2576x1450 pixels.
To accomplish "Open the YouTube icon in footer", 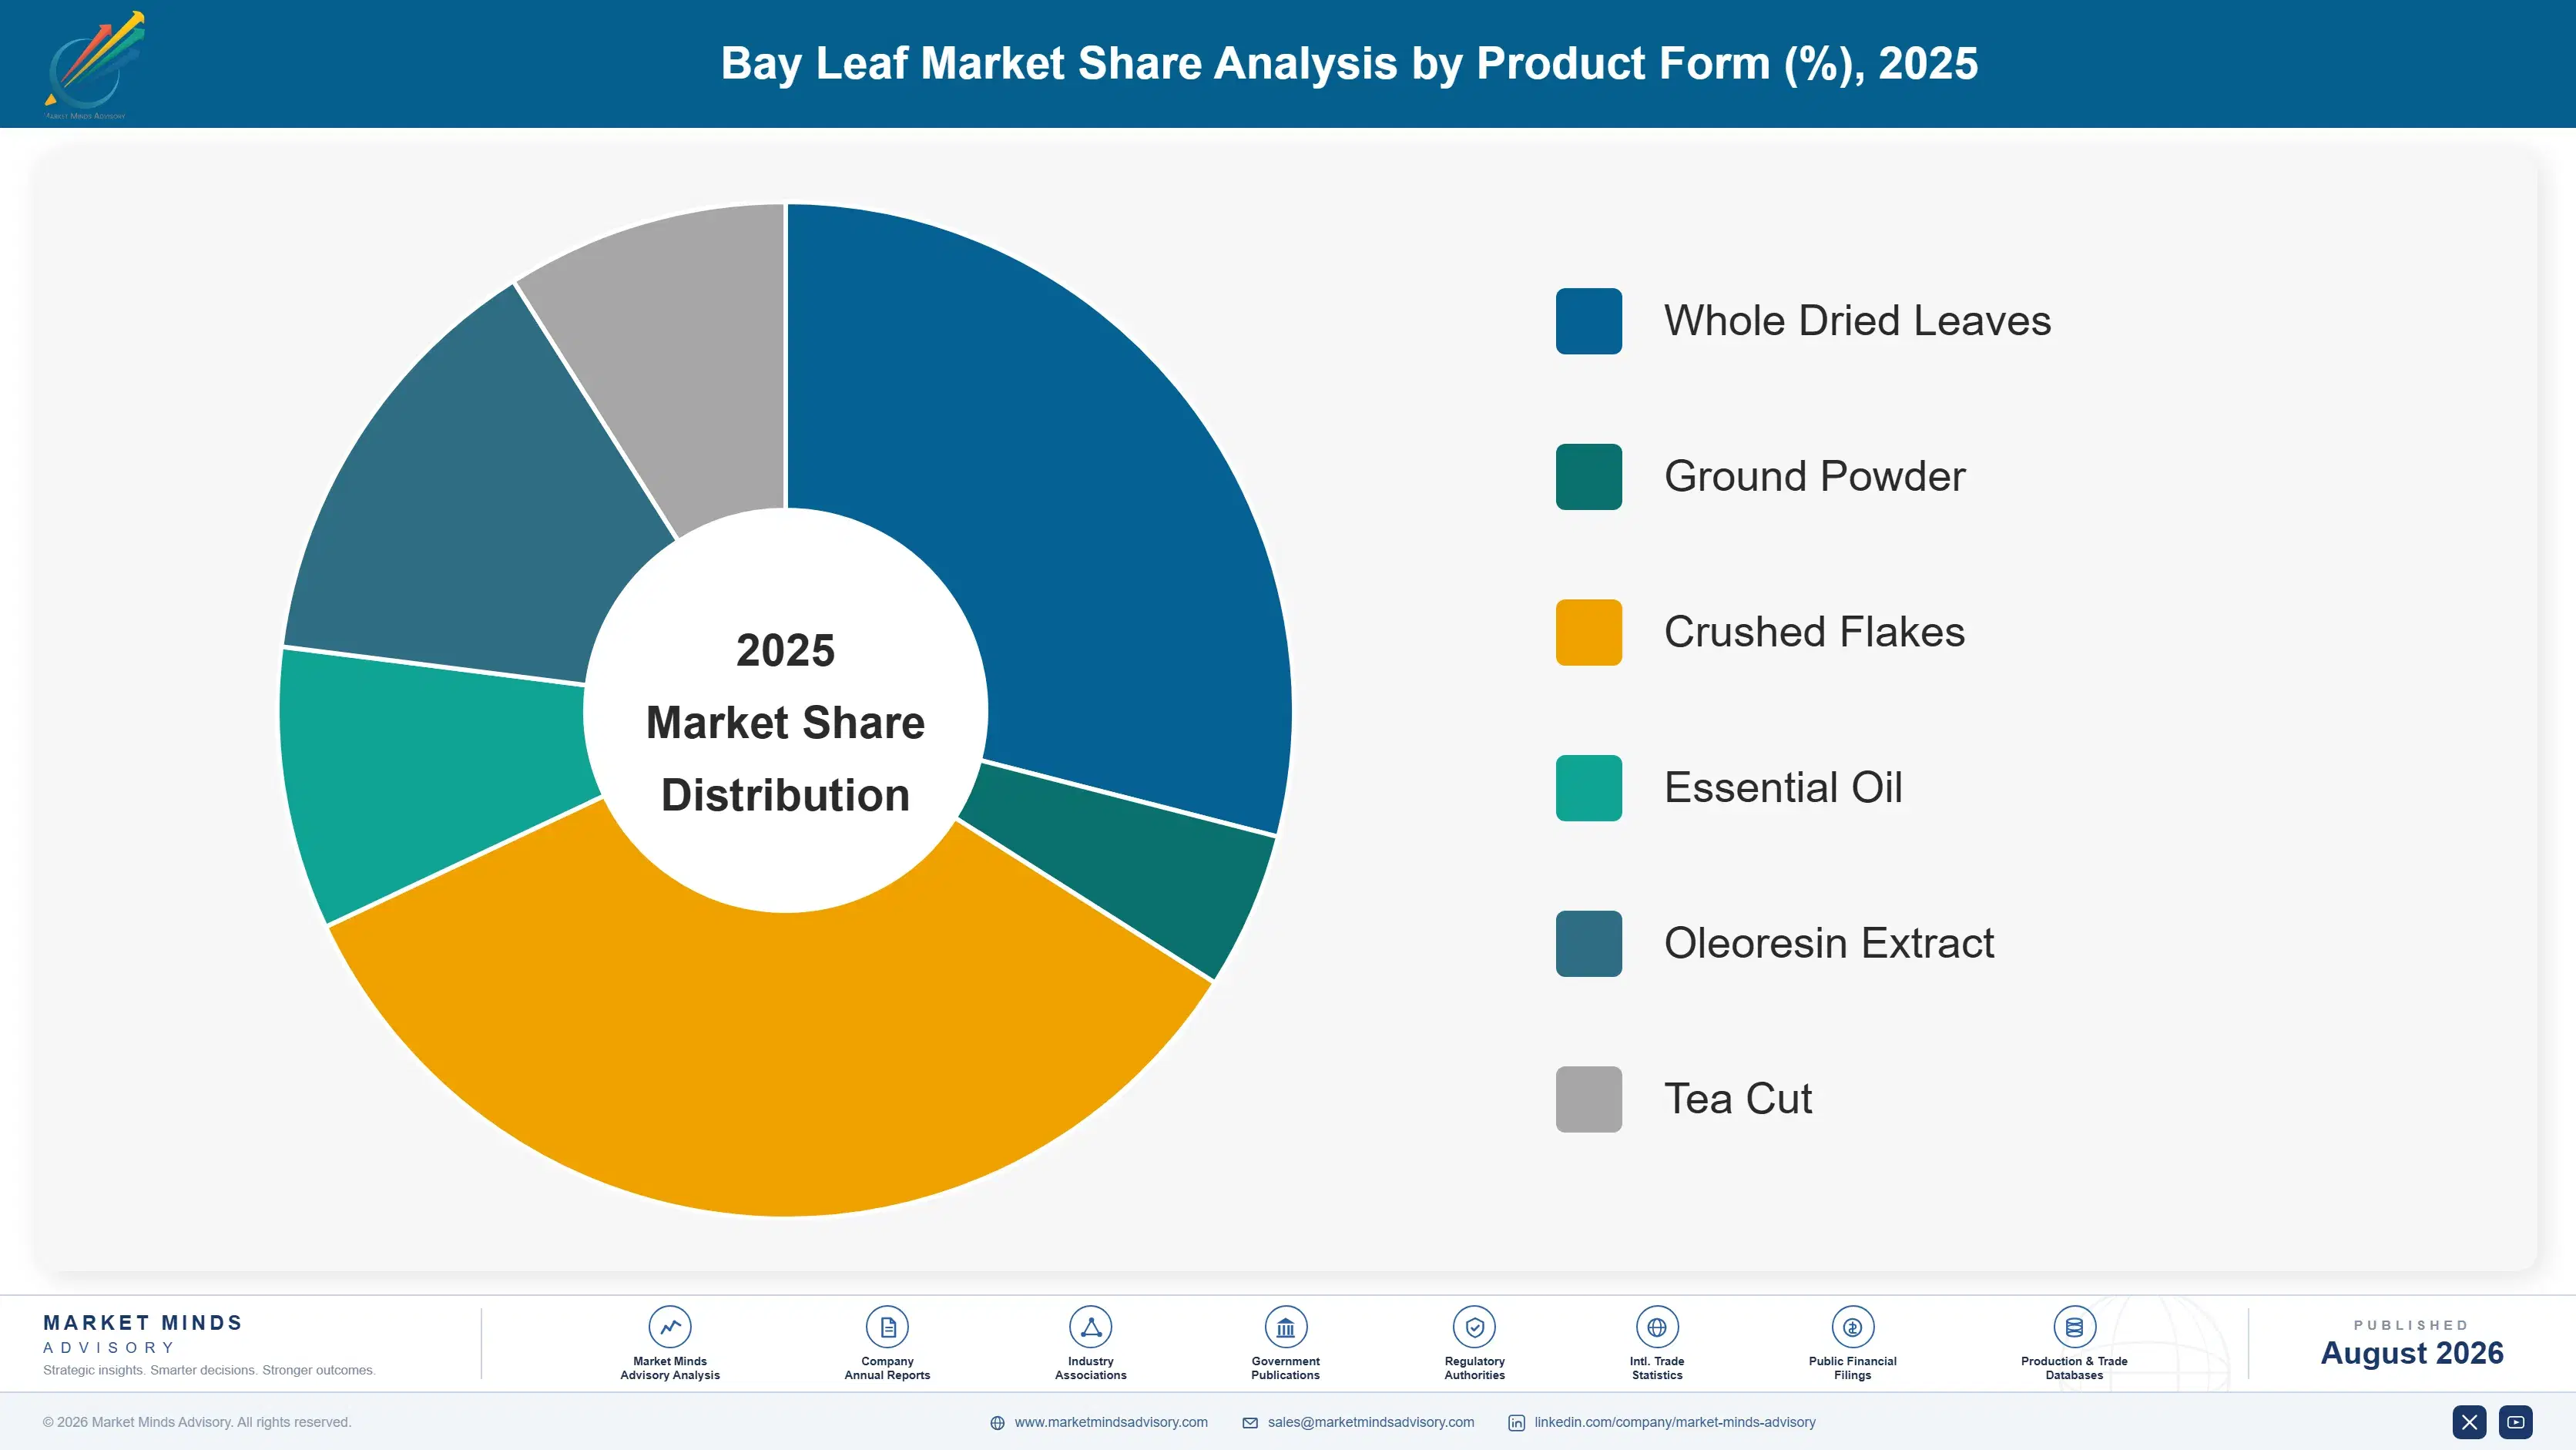I will (2516, 1422).
